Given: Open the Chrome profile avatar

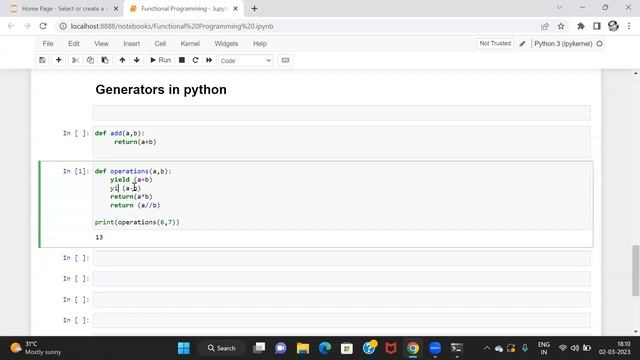Looking at the screenshot, I should [613, 26].
